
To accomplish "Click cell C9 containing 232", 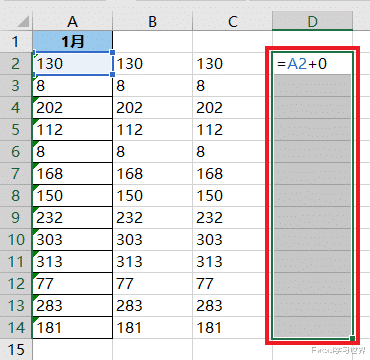I will tap(232, 217).
